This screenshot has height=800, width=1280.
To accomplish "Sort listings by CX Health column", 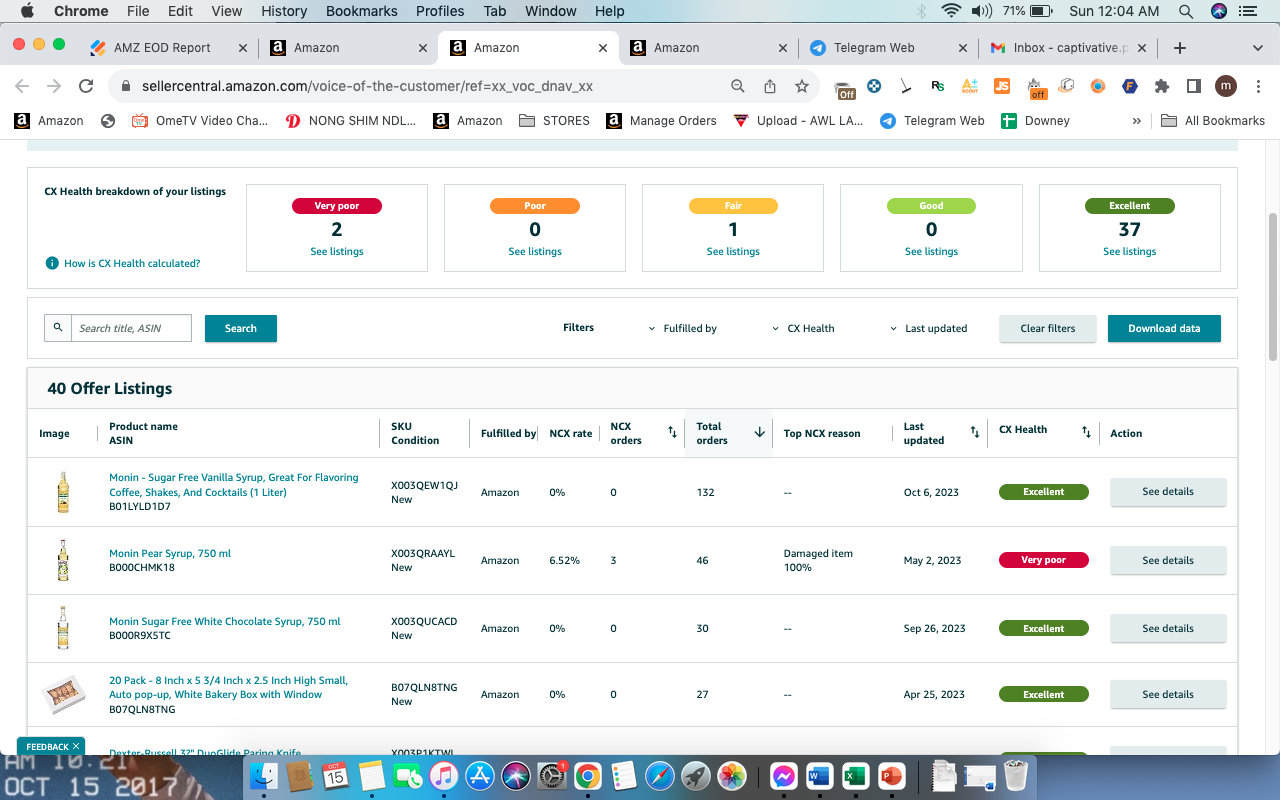I will coord(1086,432).
